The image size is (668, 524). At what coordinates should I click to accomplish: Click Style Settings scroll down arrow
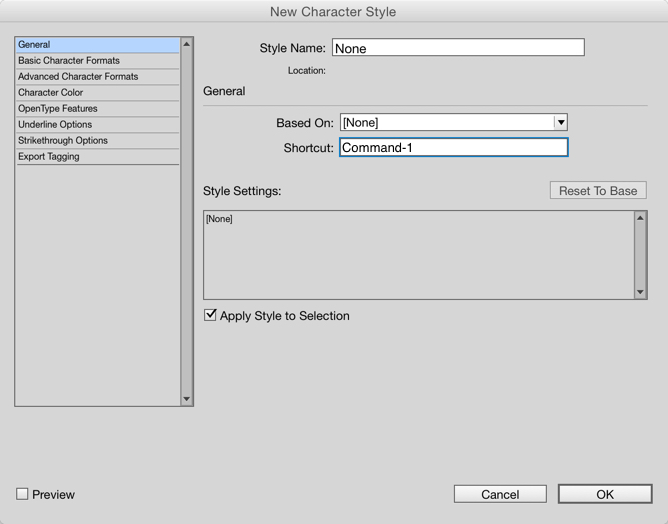pos(640,292)
